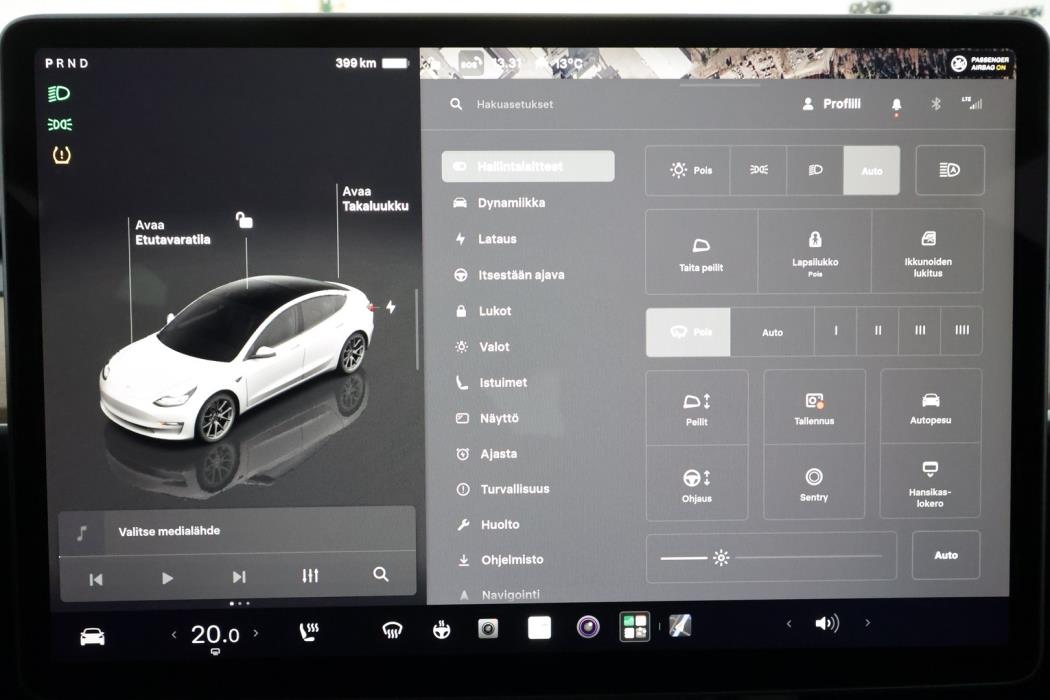Image resolution: width=1050 pixels, height=700 pixels.
Task: Skip to next track
Action: pyautogui.click(x=239, y=577)
